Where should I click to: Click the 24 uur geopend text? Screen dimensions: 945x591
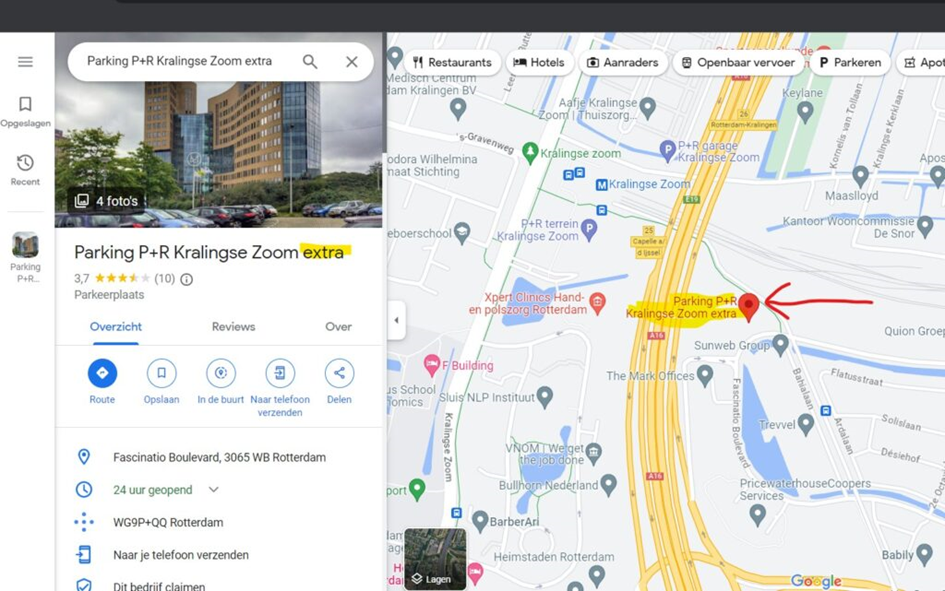click(152, 490)
